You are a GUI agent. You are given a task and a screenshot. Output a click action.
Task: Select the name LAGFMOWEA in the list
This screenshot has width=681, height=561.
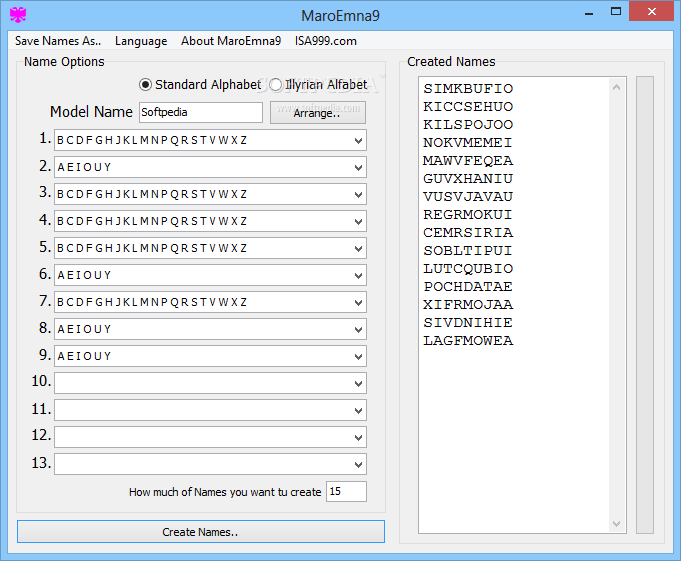(x=468, y=341)
